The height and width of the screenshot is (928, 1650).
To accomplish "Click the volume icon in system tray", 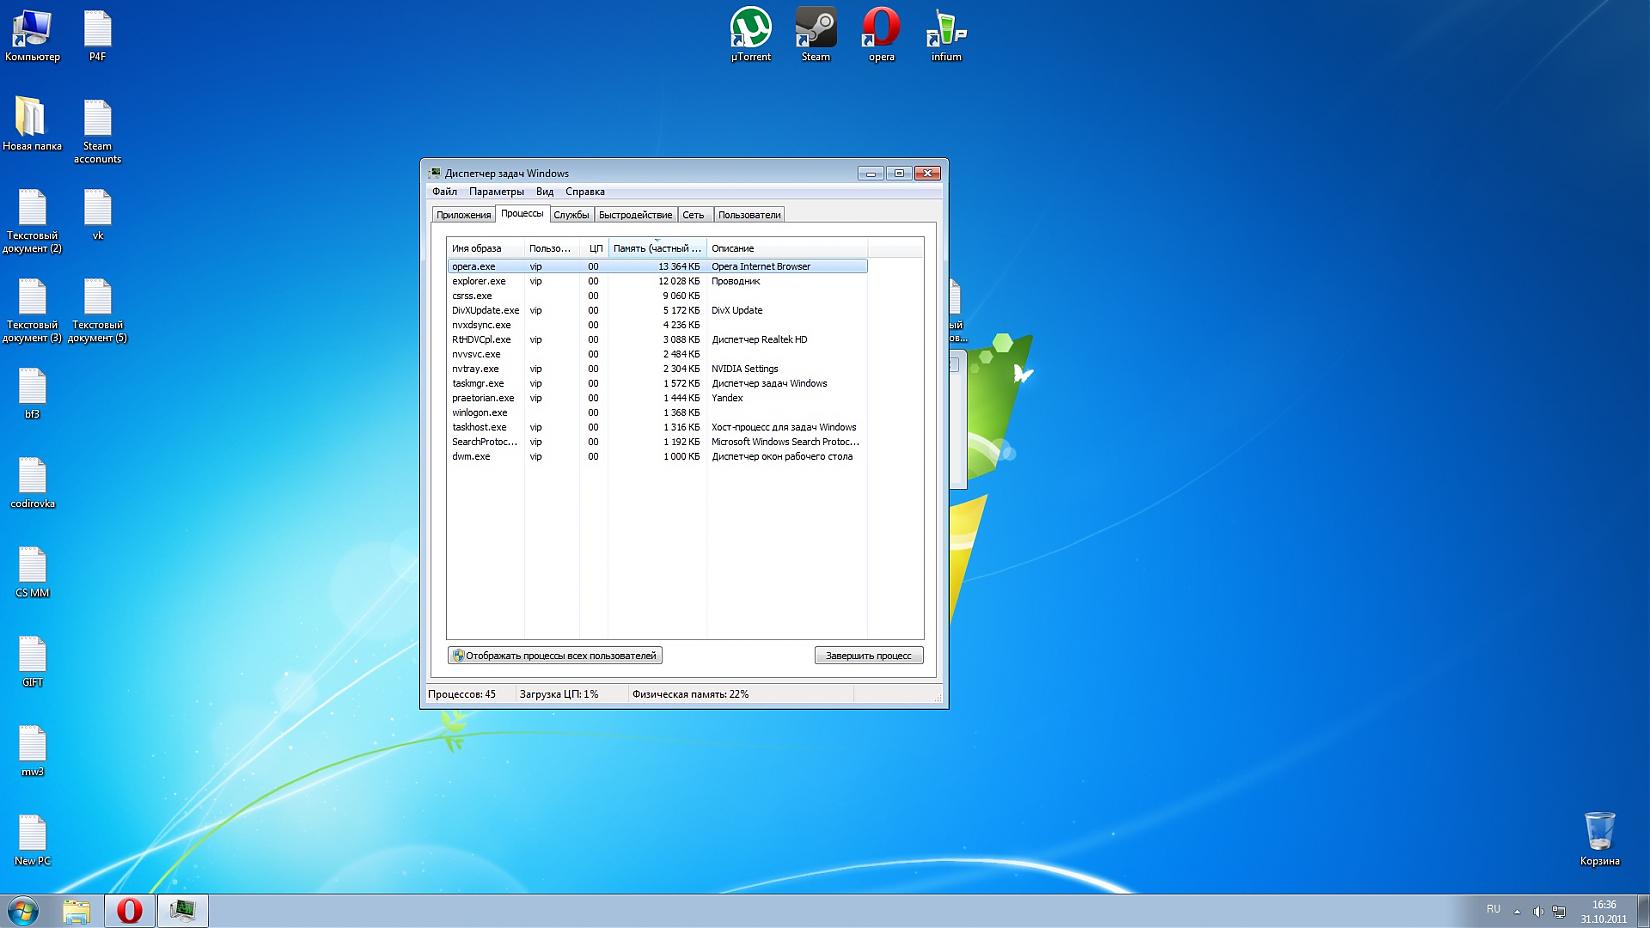I will coord(1538,911).
